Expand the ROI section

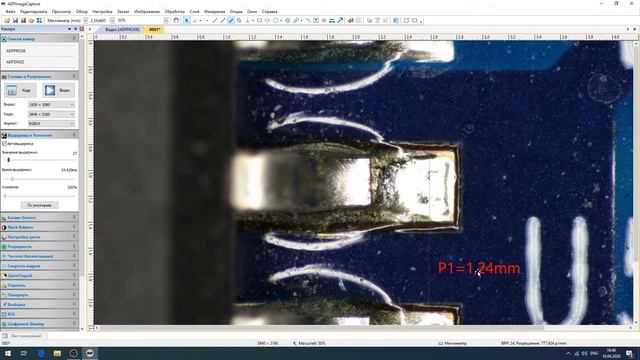[39, 314]
